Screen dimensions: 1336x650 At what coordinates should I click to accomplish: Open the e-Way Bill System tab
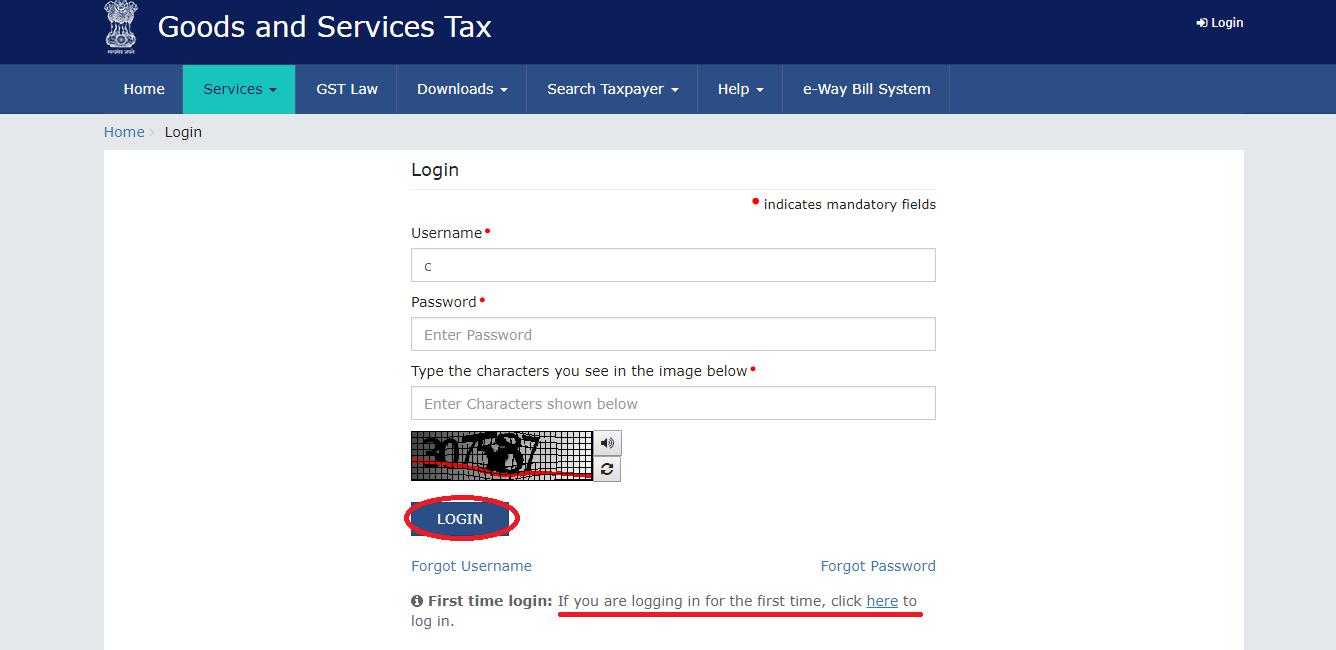pos(866,89)
